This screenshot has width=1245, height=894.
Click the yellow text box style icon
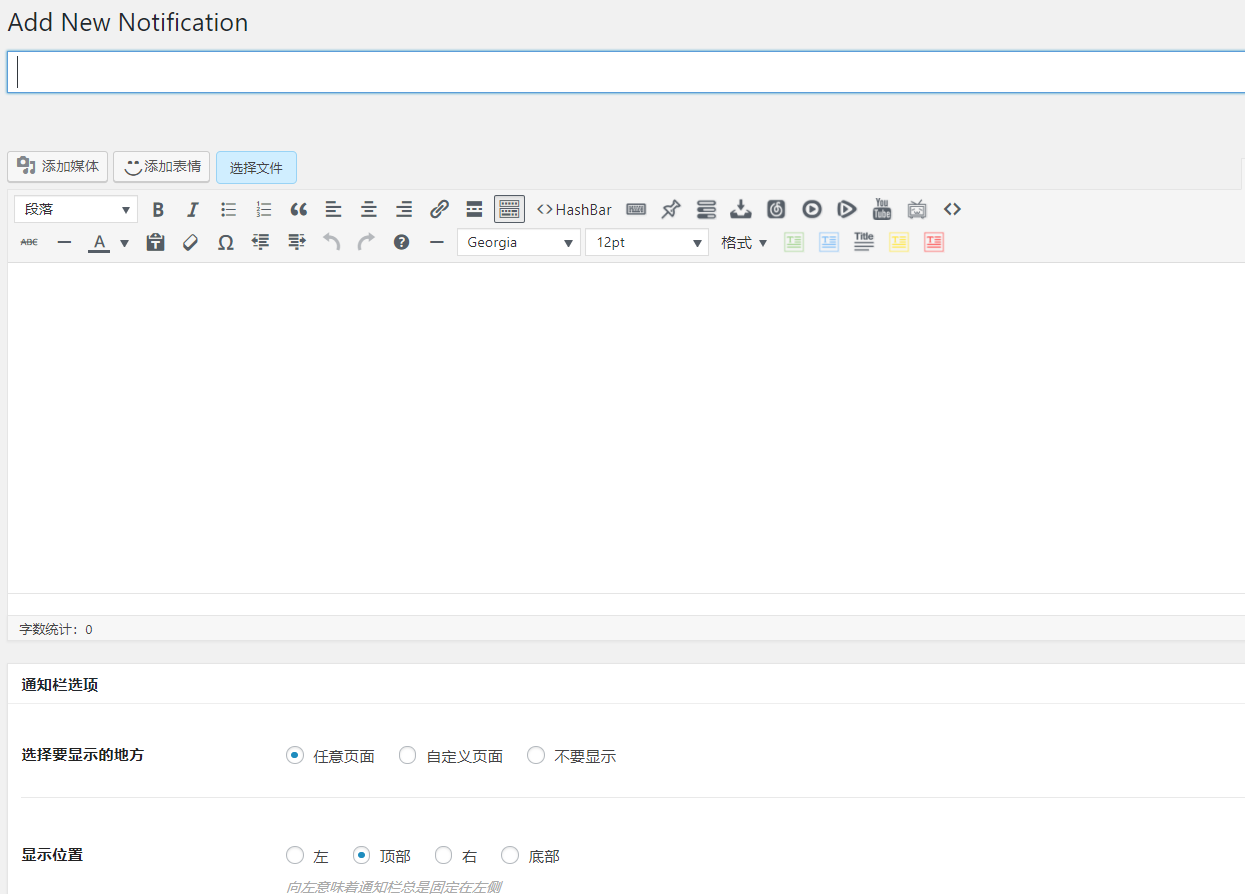899,242
